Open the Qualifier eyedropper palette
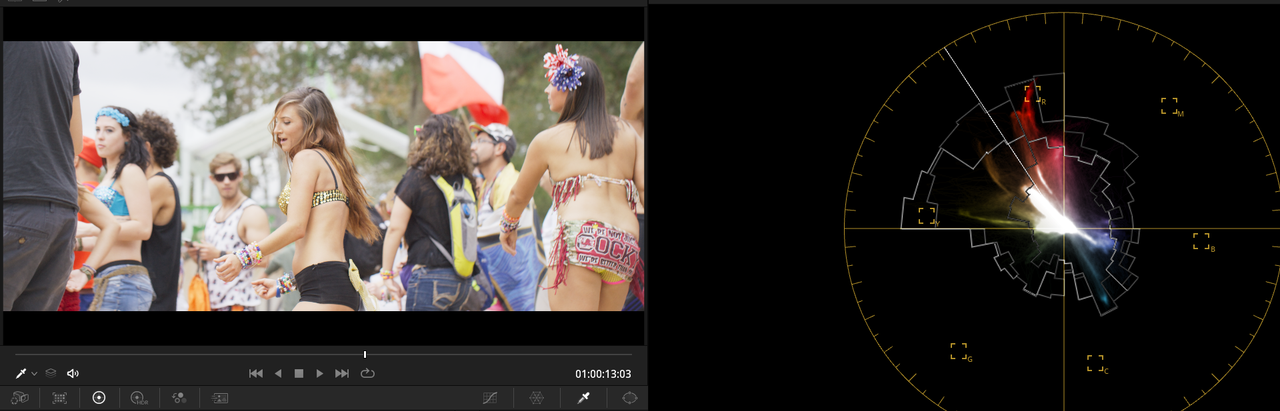This screenshot has height=411, width=1280. click(584, 397)
